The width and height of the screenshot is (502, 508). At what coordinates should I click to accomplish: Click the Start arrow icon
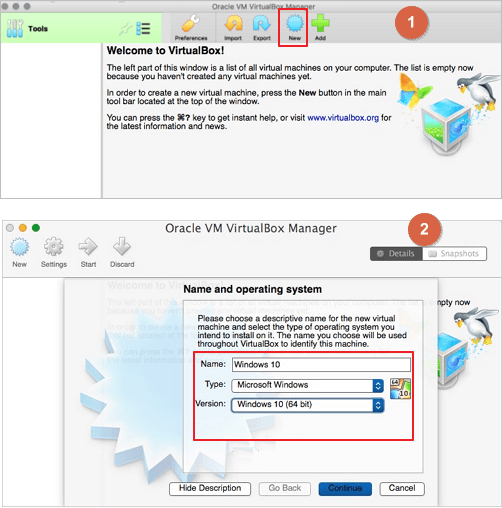click(88, 253)
